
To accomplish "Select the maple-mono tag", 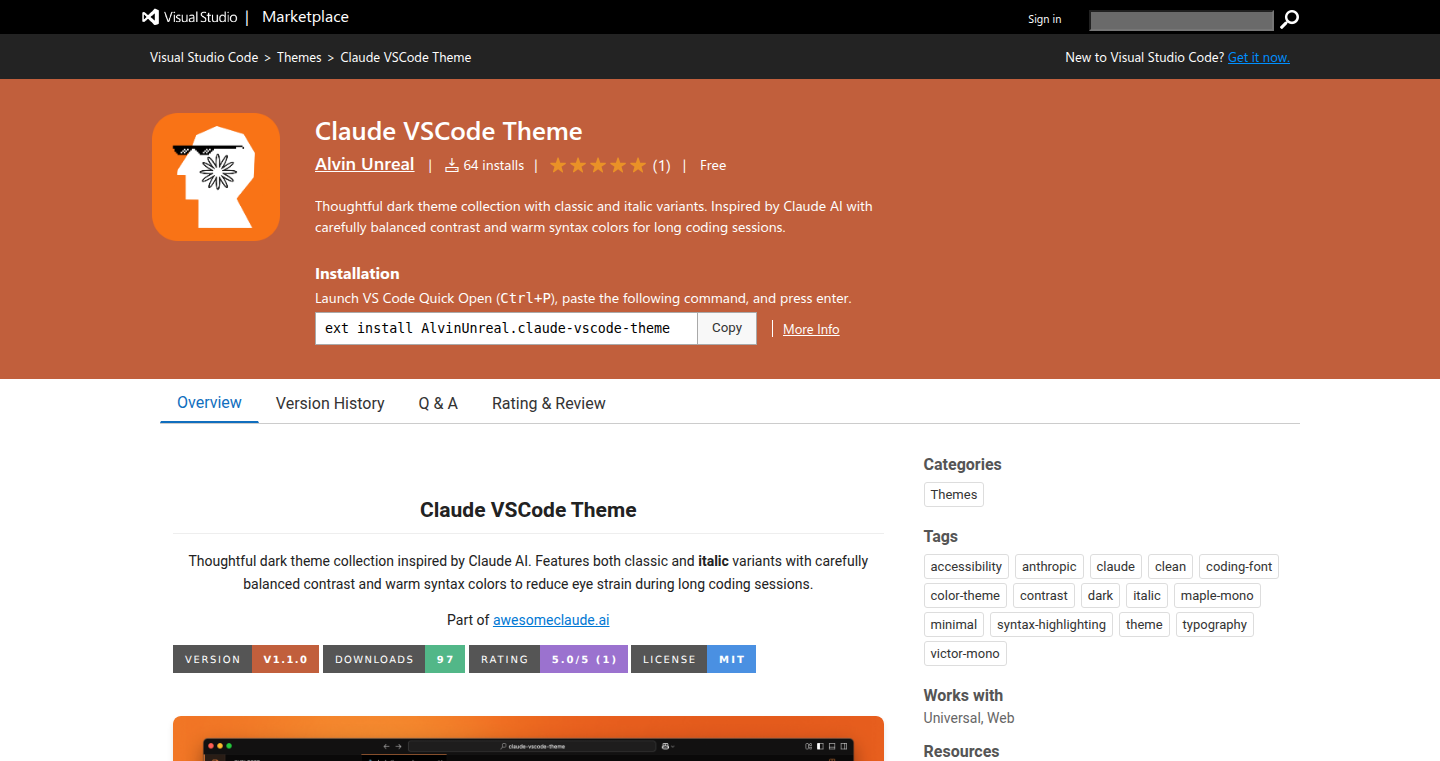I will point(1217,595).
